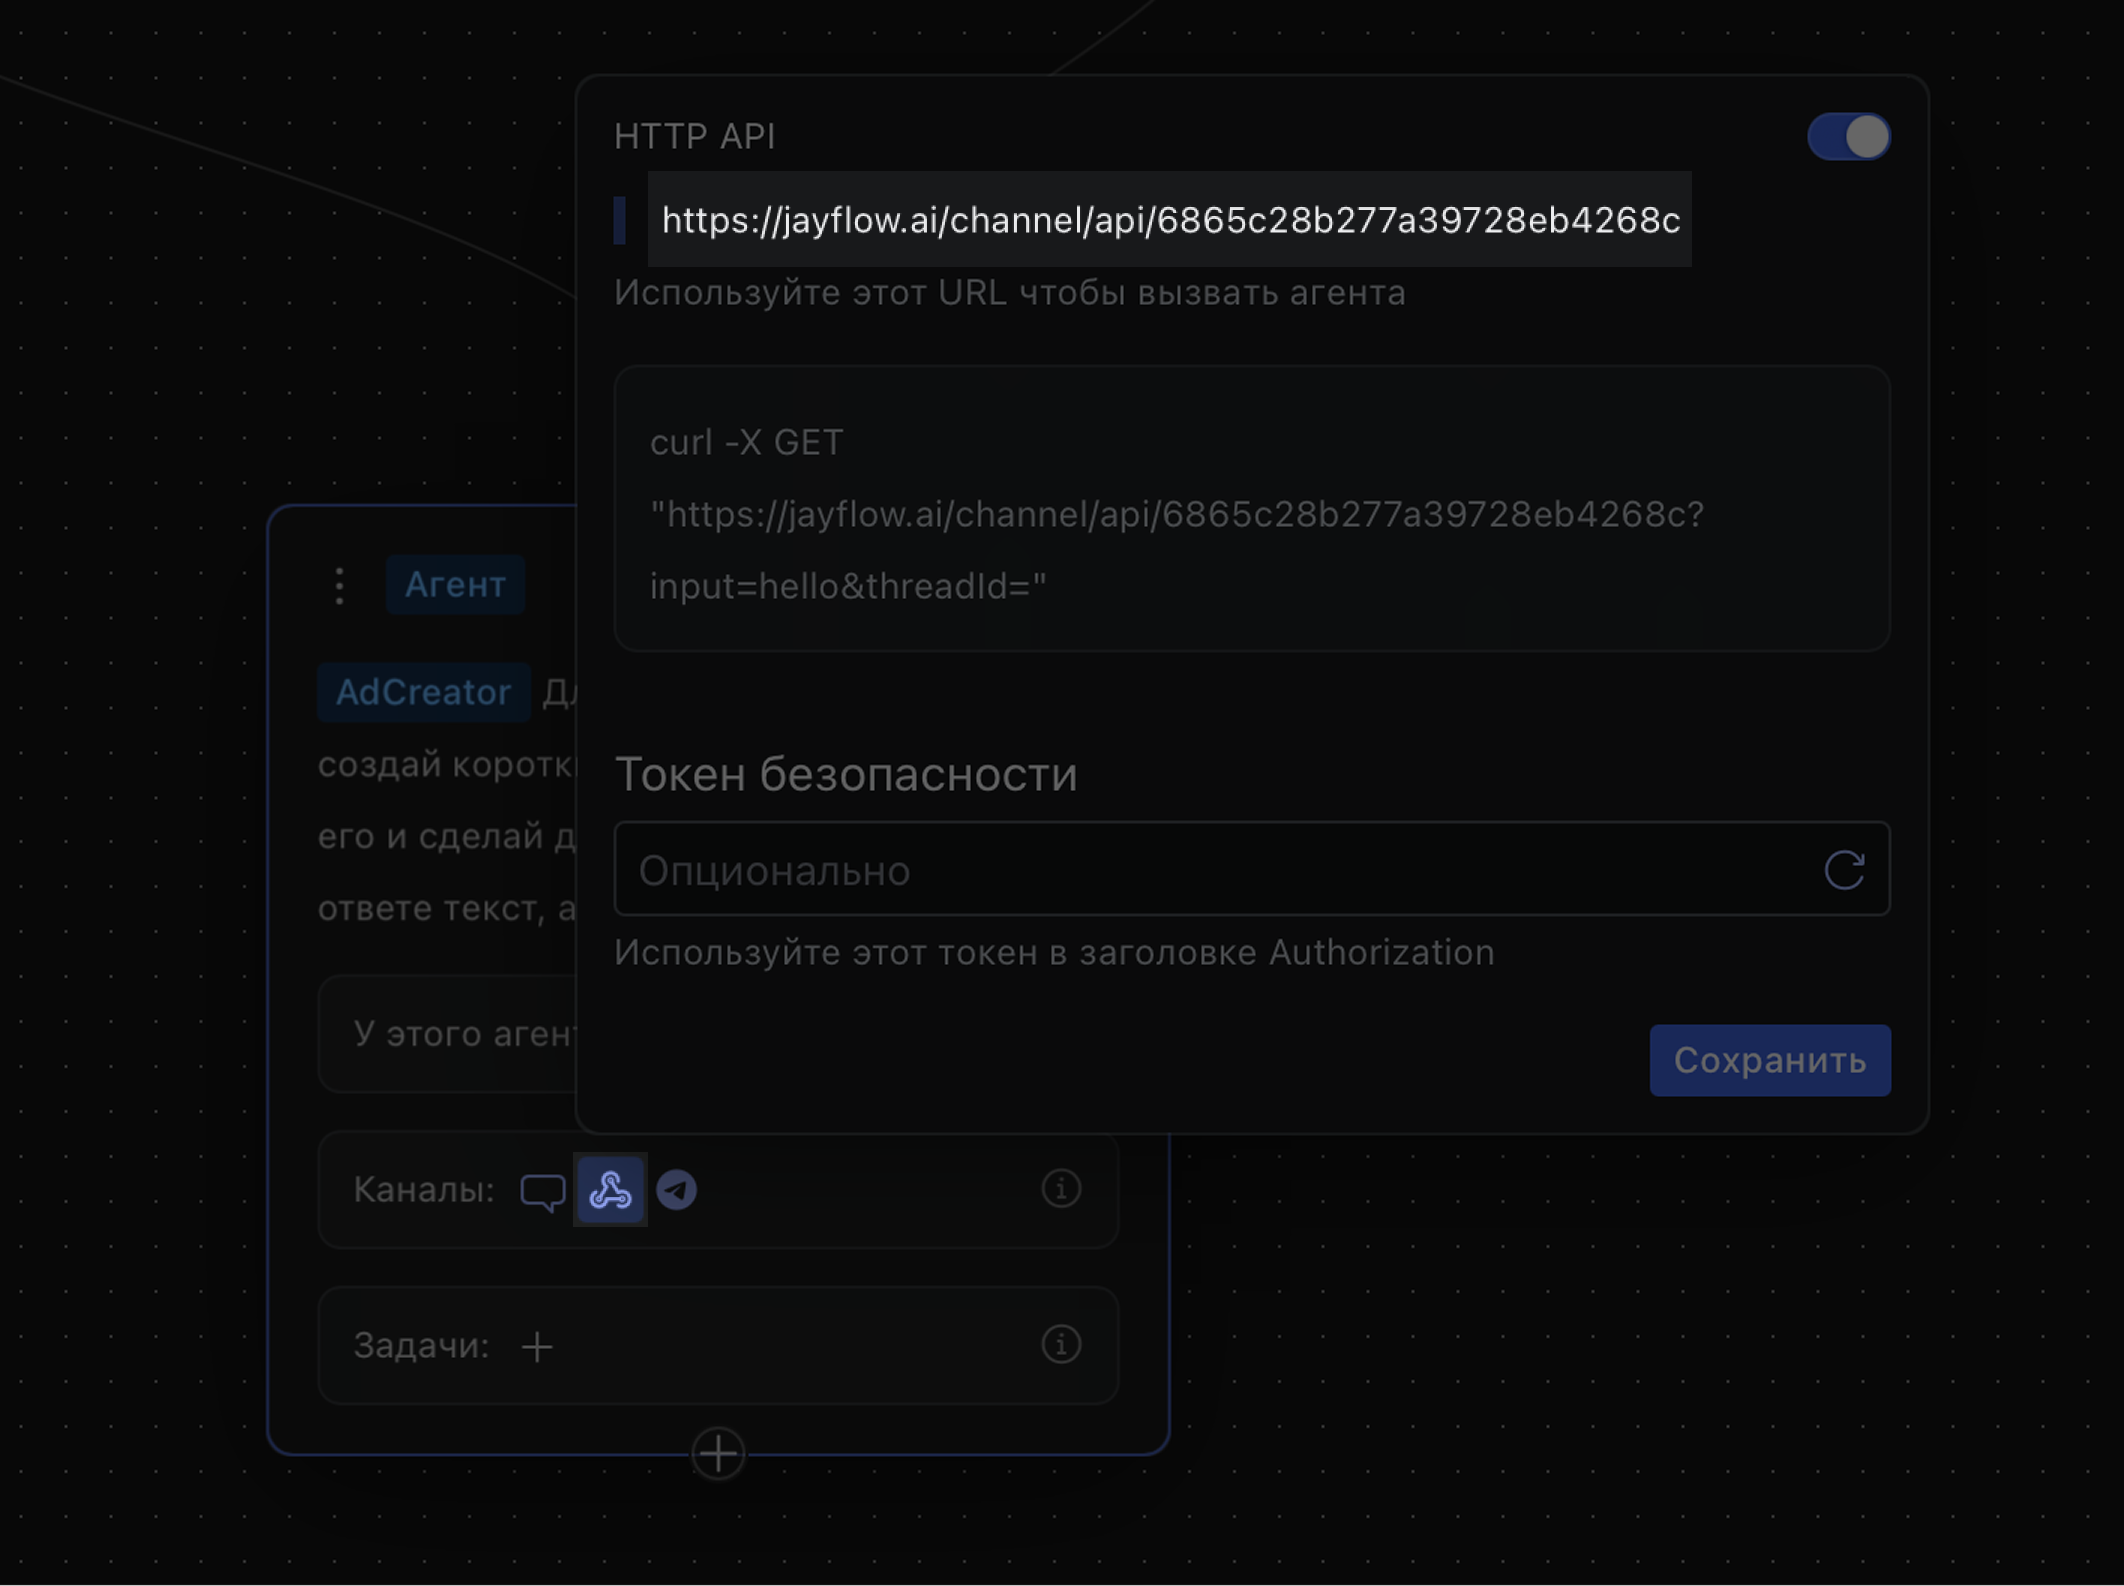Screen dimensions: 2124x1586
Task: Add a task with the Задачи plus
Action: pos(537,1347)
